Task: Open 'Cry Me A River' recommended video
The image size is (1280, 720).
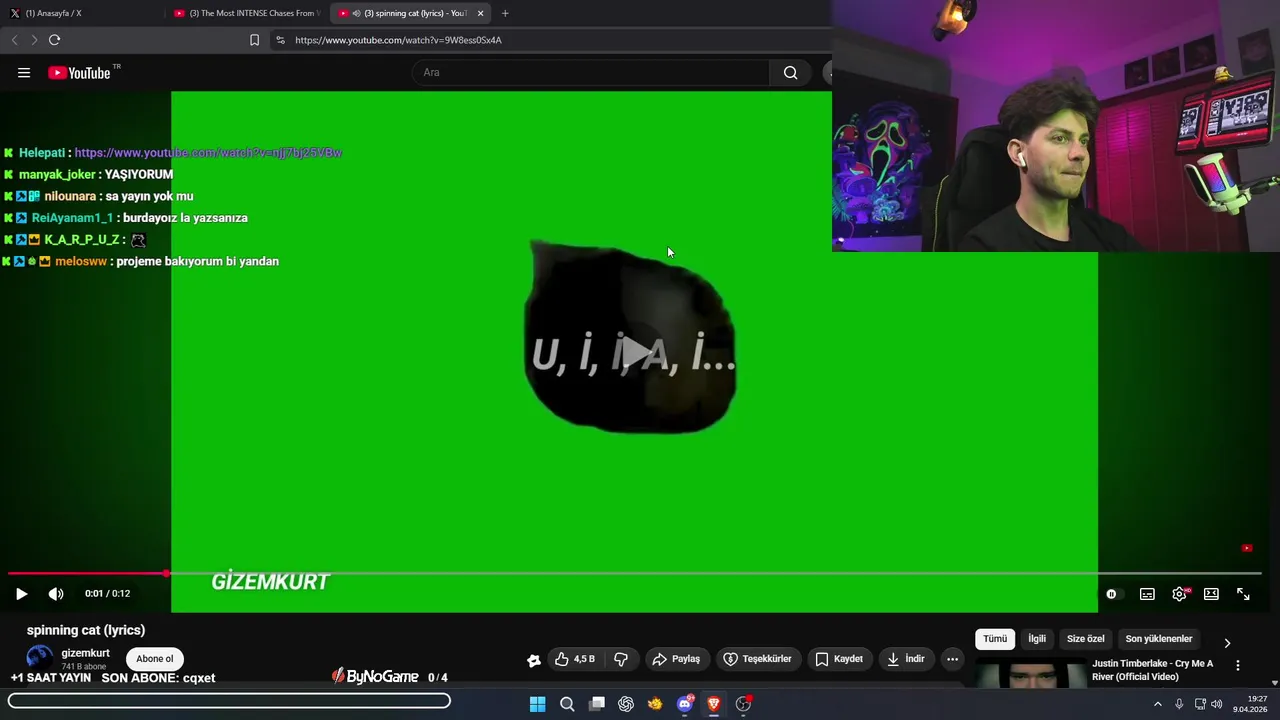Action: 1153,670
